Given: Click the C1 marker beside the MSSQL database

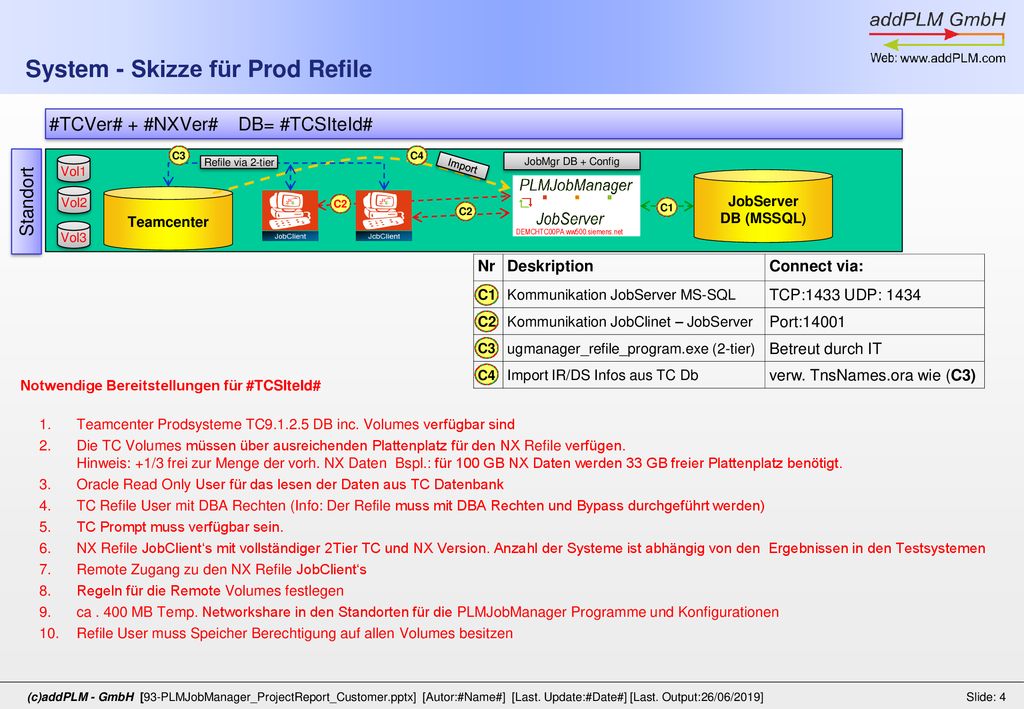Looking at the screenshot, I should [666, 208].
